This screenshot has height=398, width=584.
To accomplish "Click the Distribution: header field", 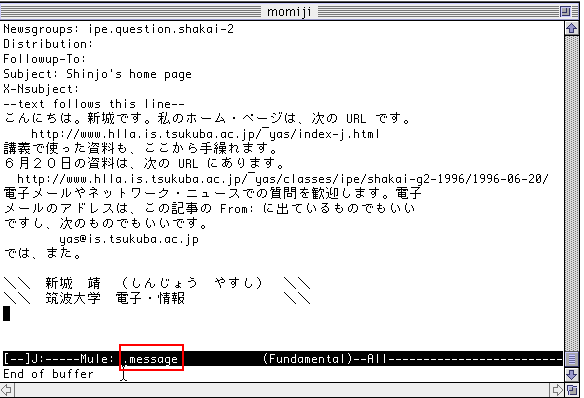I will (x=48, y=44).
